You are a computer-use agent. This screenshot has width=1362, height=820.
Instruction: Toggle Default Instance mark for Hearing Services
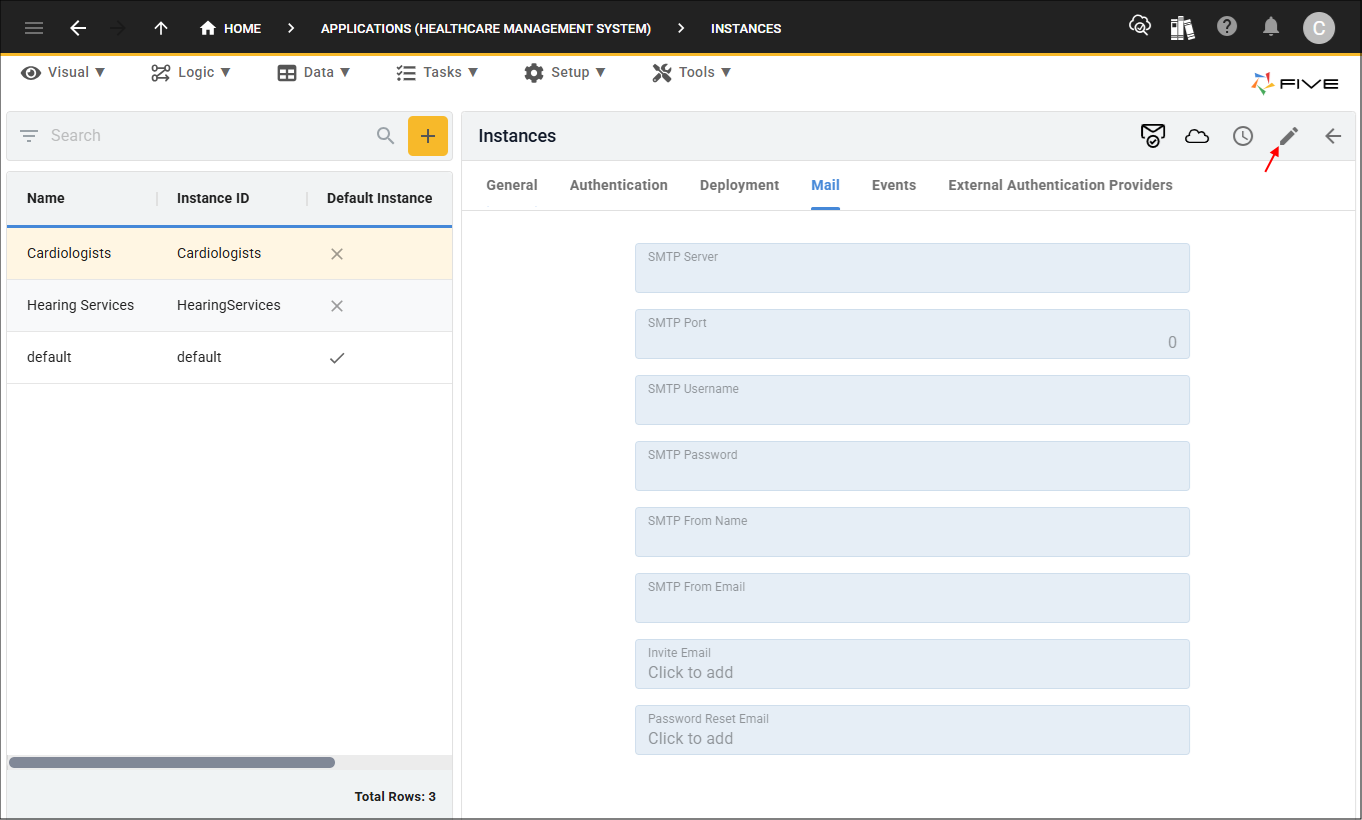pos(337,306)
